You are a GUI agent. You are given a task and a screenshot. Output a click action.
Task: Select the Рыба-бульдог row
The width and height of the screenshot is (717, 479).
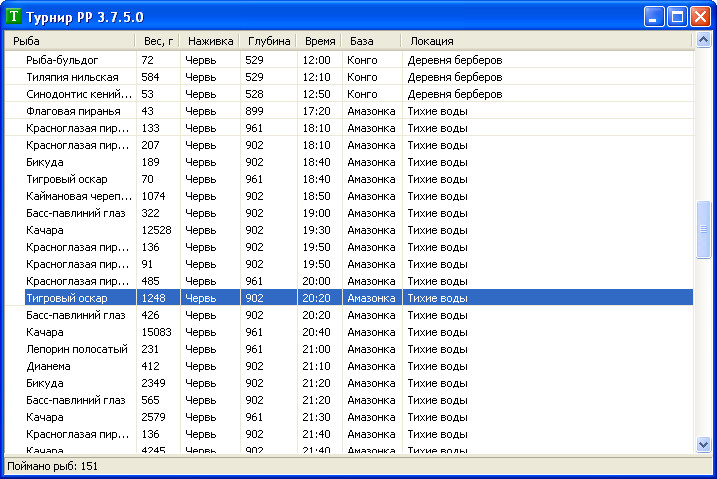pyautogui.click(x=349, y=60)
